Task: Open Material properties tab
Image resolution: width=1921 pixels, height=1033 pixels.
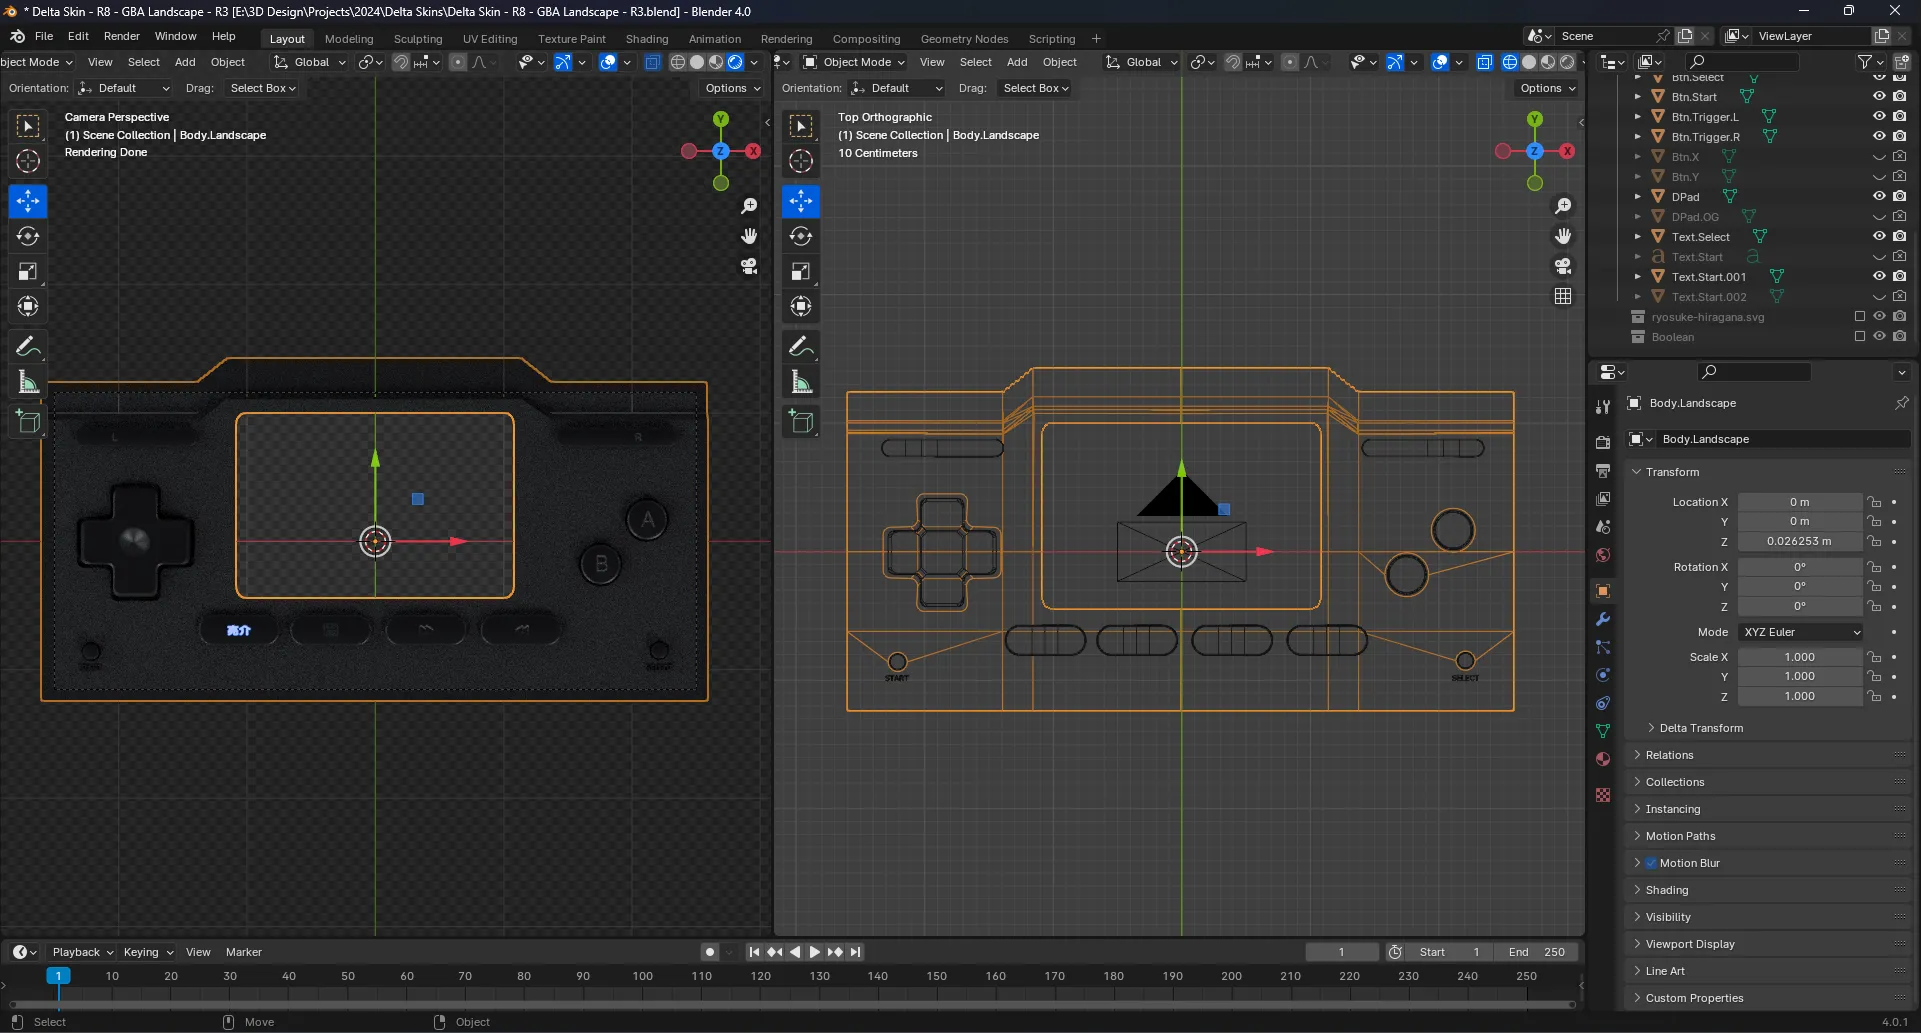Action: click(x=1603, y=759)
